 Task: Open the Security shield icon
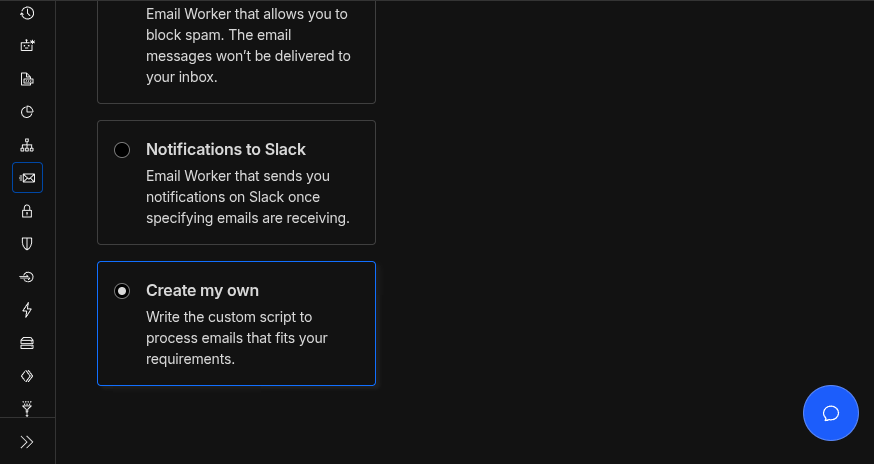click(x=27, y=243)
